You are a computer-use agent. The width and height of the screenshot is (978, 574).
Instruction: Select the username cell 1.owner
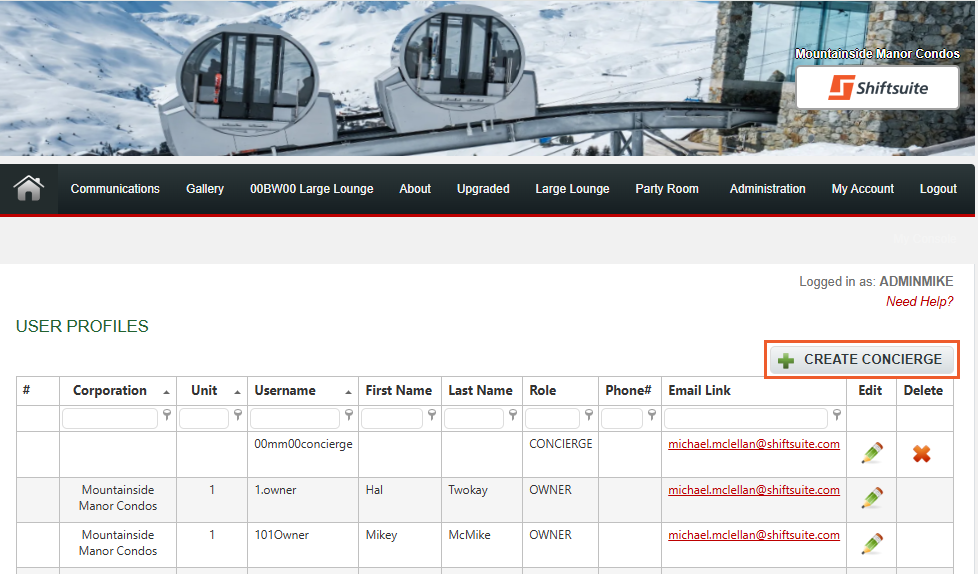pyautogui.click(x=275, y=490)
